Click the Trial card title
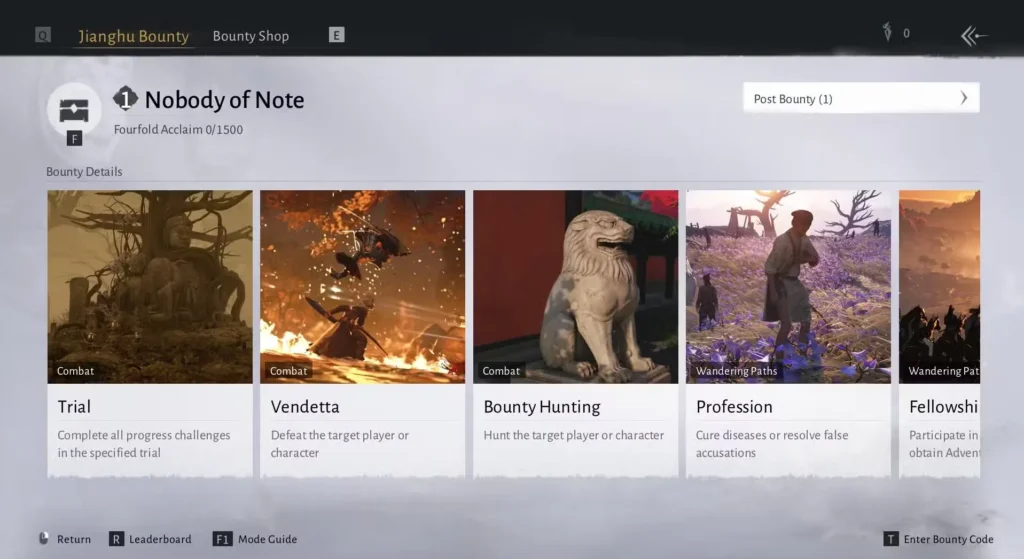Image resolution: width=1024 pixels, height=559 pixels. 74,407
